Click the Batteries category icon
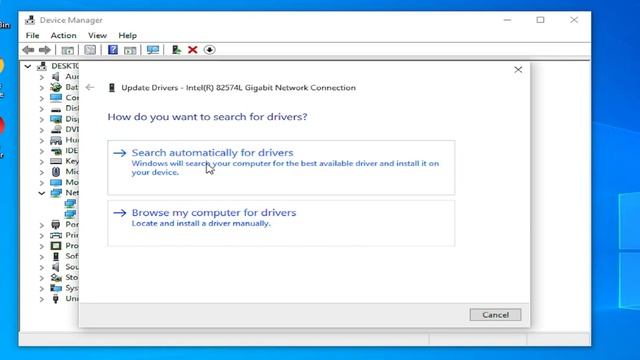Image resolution: width=640 pixels, height=360 pixels. coord(56,87)
